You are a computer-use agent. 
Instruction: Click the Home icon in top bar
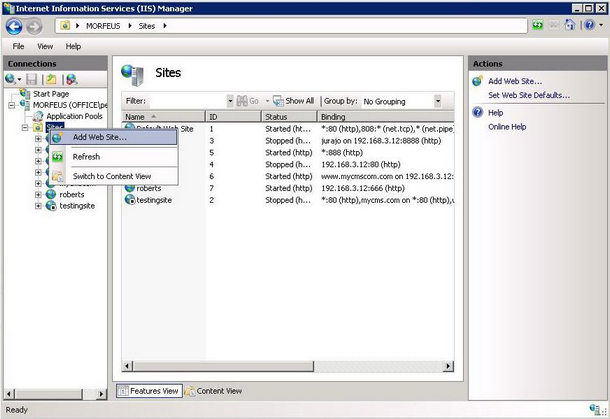(x=570, y=25)
